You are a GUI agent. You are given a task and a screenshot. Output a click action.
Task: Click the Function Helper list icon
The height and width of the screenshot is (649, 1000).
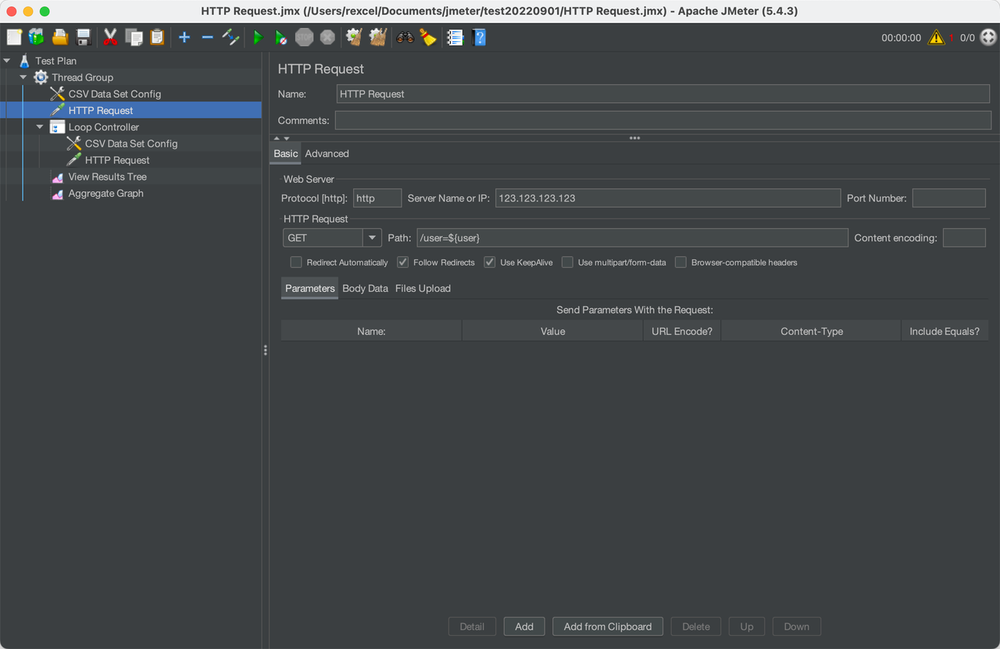tap(455, 37)
